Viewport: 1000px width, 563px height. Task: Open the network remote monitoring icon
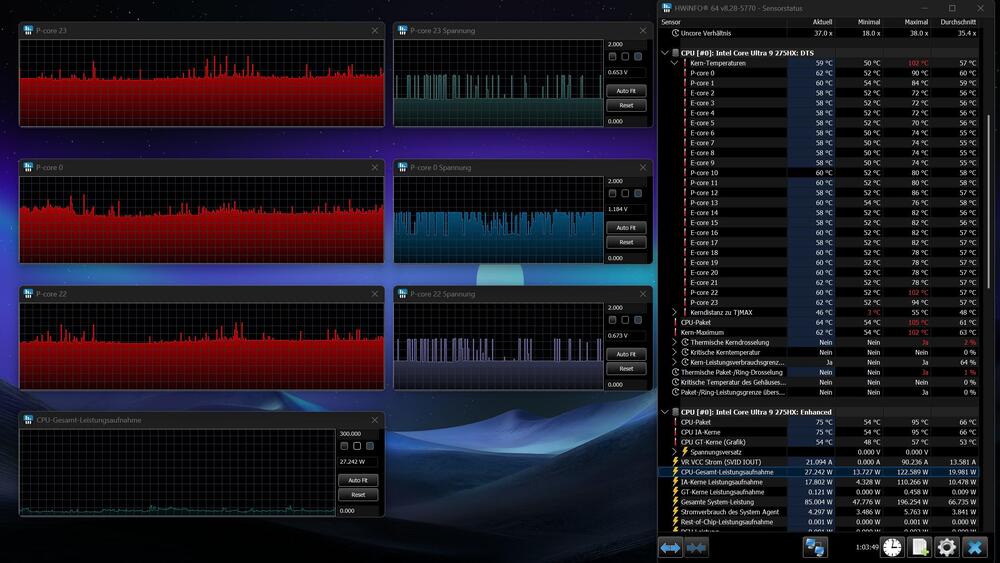point(815,547)
